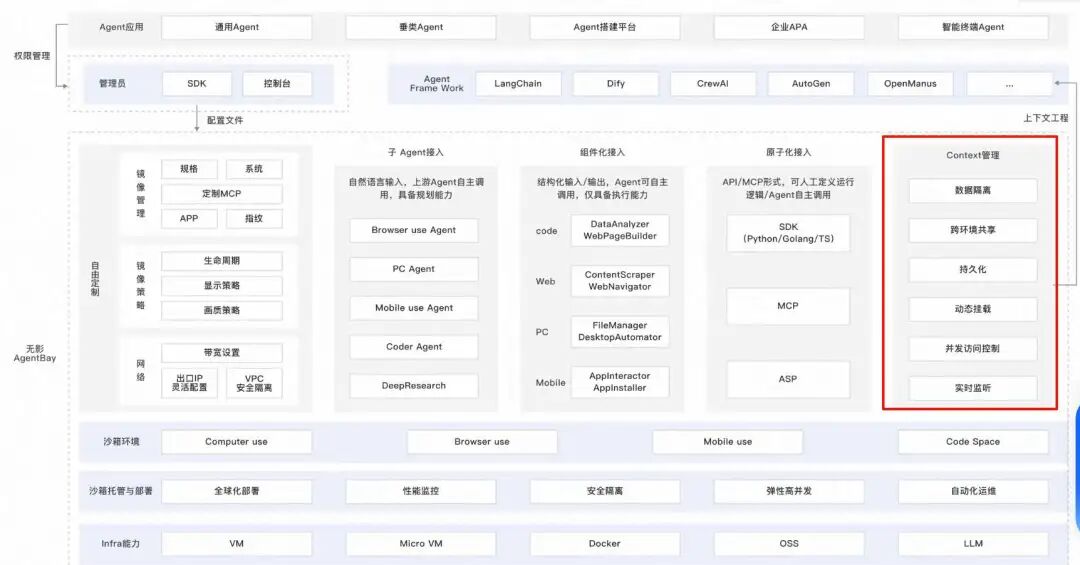Click the 带宽设置 box
The image size is (1080, 565).
pos(222,353)
